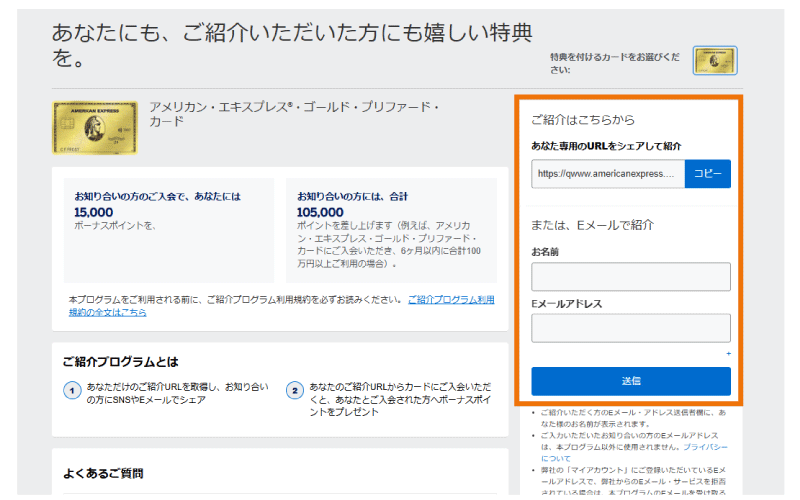Click the step 2 circle icon
The image size is (800, 500).
pos(294,391)
